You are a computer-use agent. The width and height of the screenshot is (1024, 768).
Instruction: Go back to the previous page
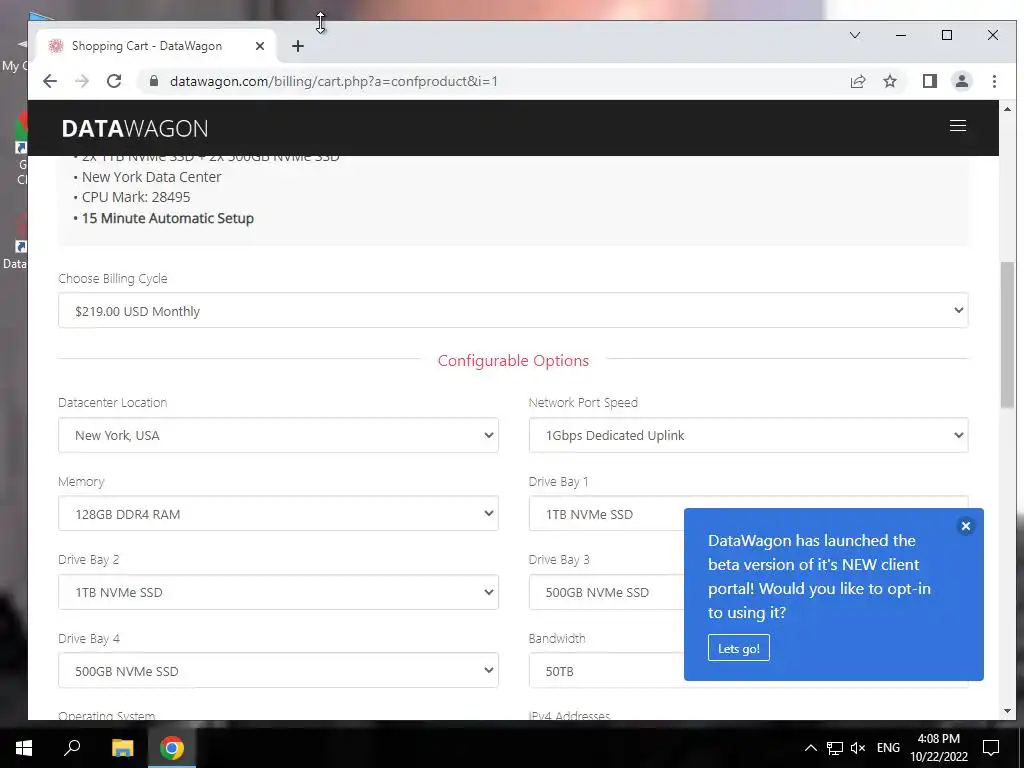50,81
